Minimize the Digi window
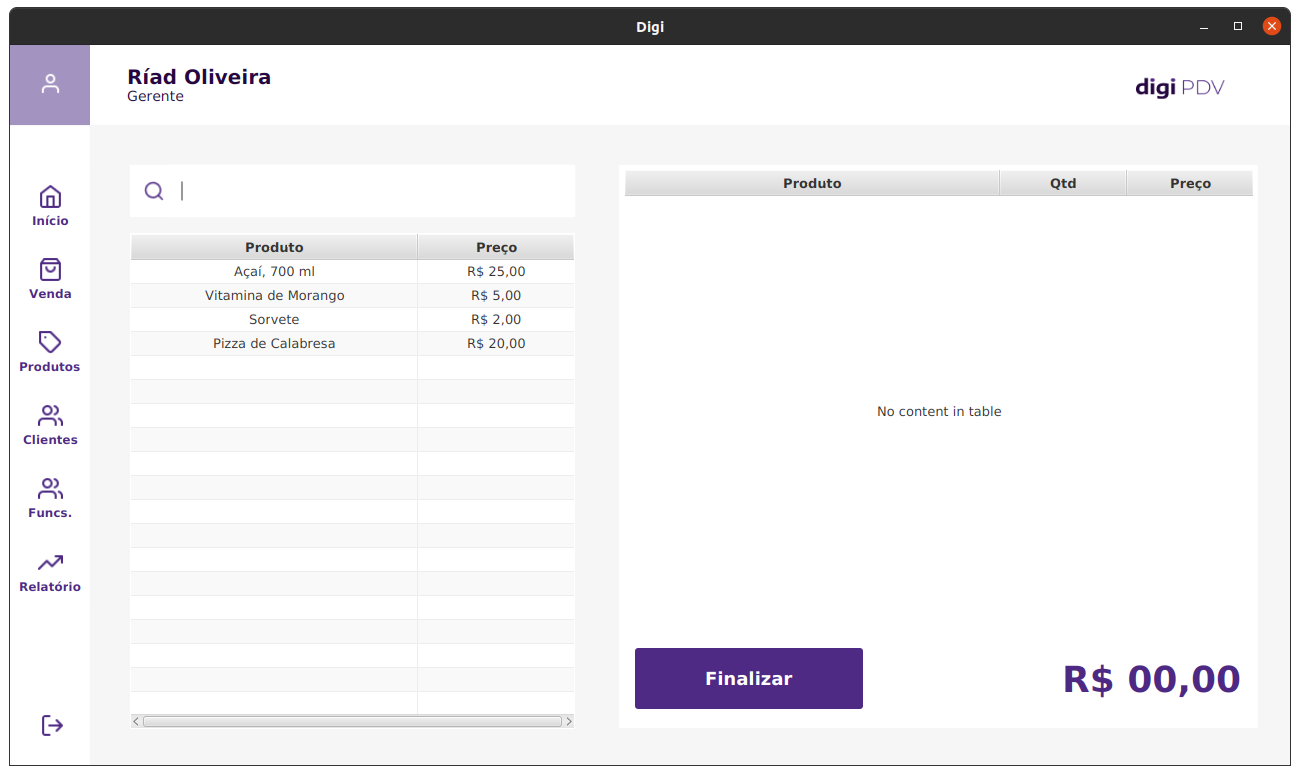This screenshot has height=775, width=1300. [x=1203, y=27]
